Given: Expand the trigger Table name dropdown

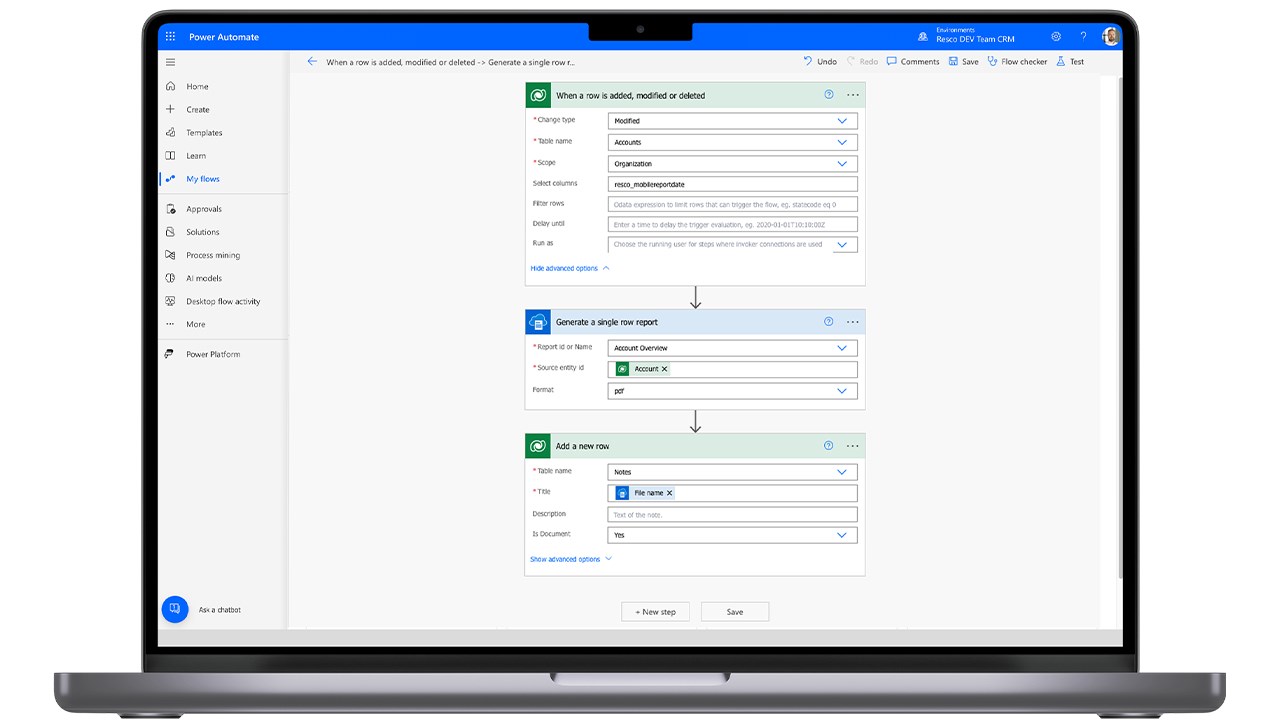Looking at the screenshot, I should pos(842,142).
